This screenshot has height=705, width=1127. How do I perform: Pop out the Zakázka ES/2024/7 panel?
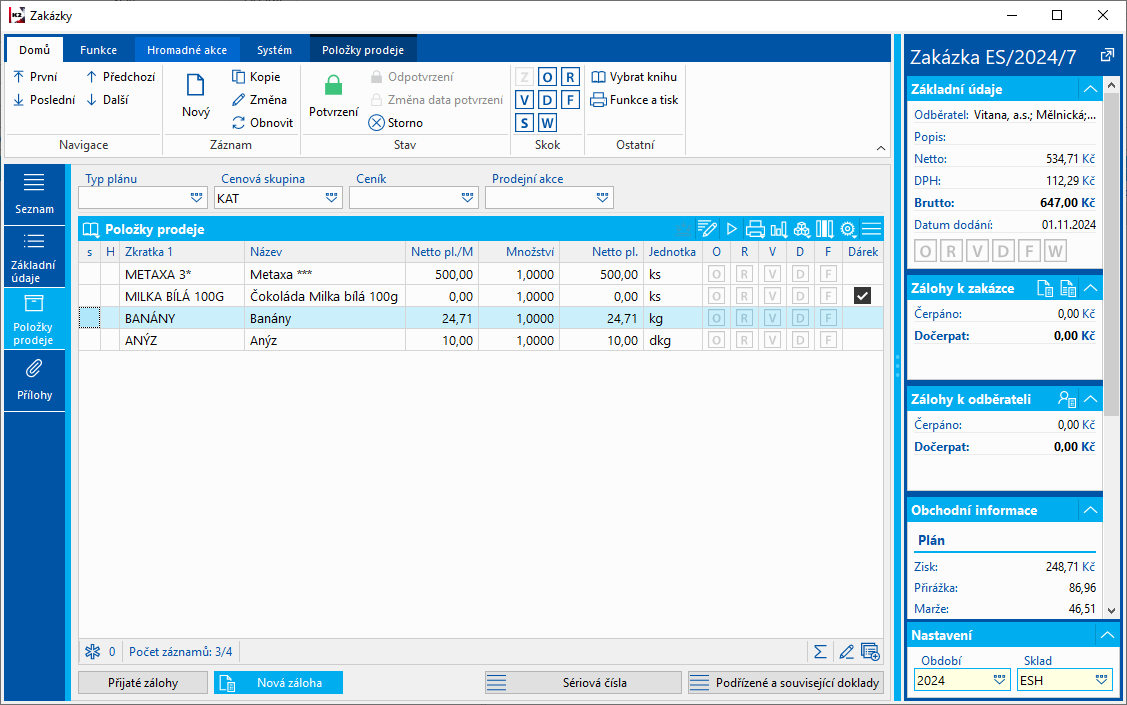[x=1107, y=55]
